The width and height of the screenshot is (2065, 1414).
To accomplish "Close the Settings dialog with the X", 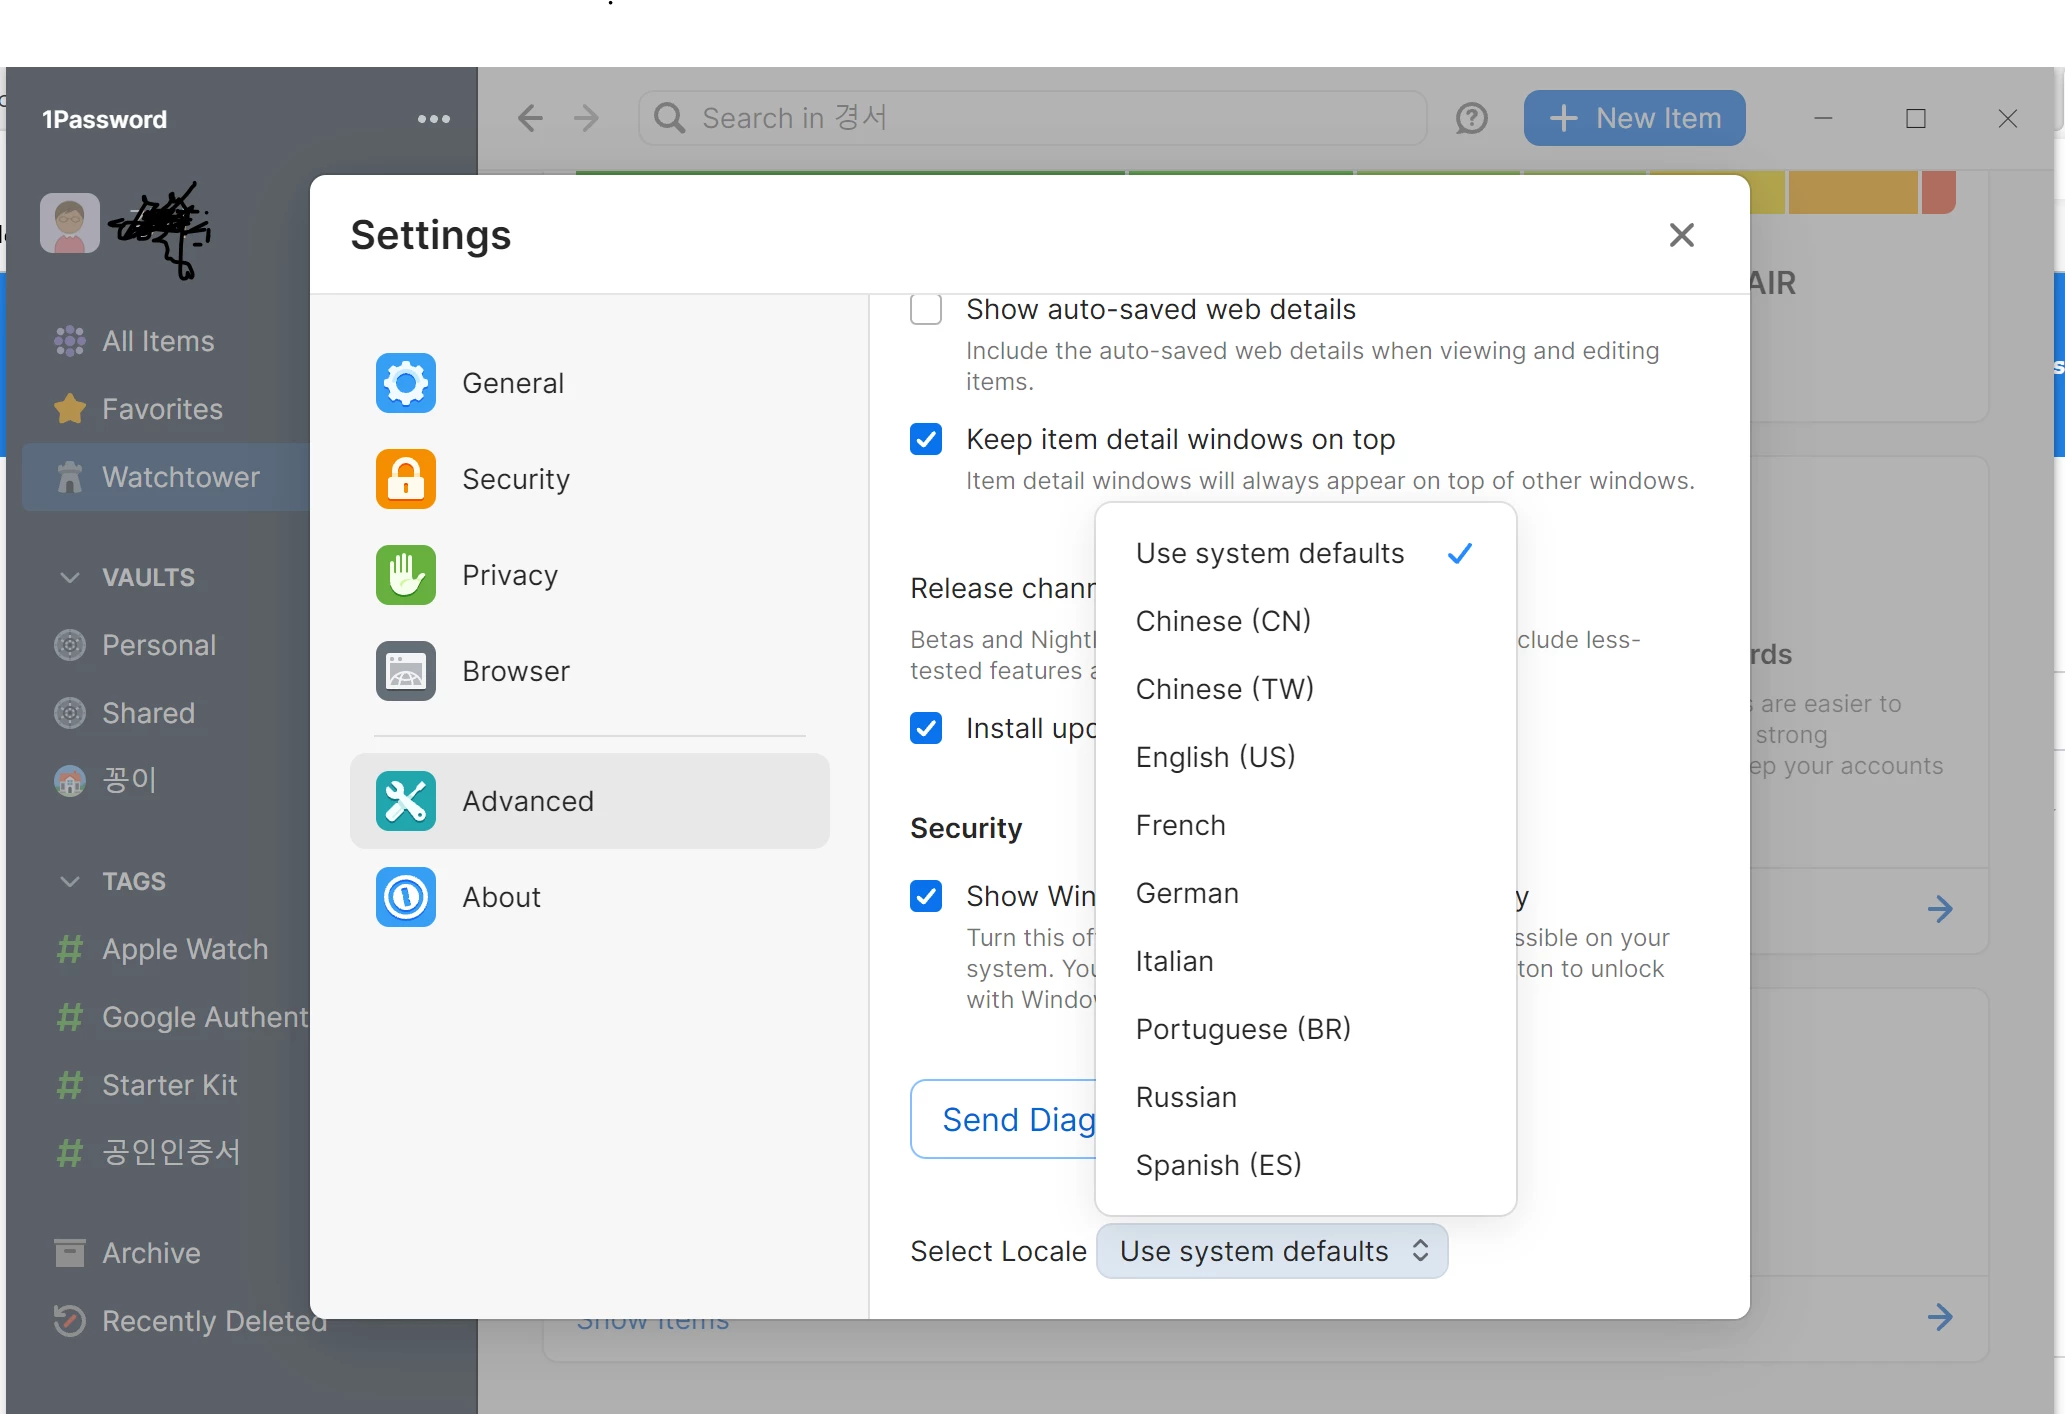I will pos(1682,235).
